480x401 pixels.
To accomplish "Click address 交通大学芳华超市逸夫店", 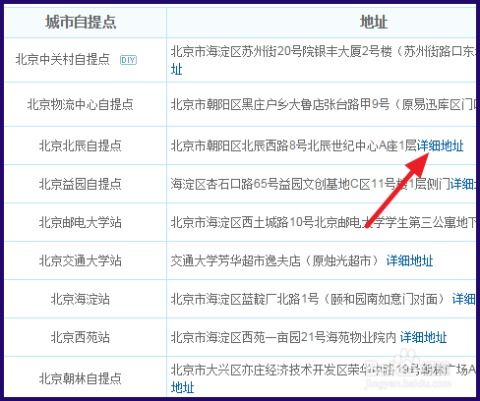I will click(x=236, y=261).
